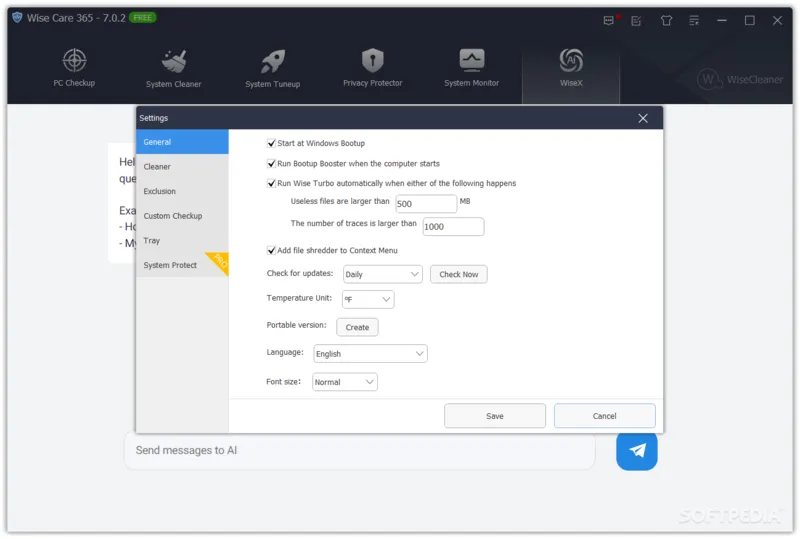
Task: Expand the Check for updates Daily dropdown
Action: (x=383, y=274)
